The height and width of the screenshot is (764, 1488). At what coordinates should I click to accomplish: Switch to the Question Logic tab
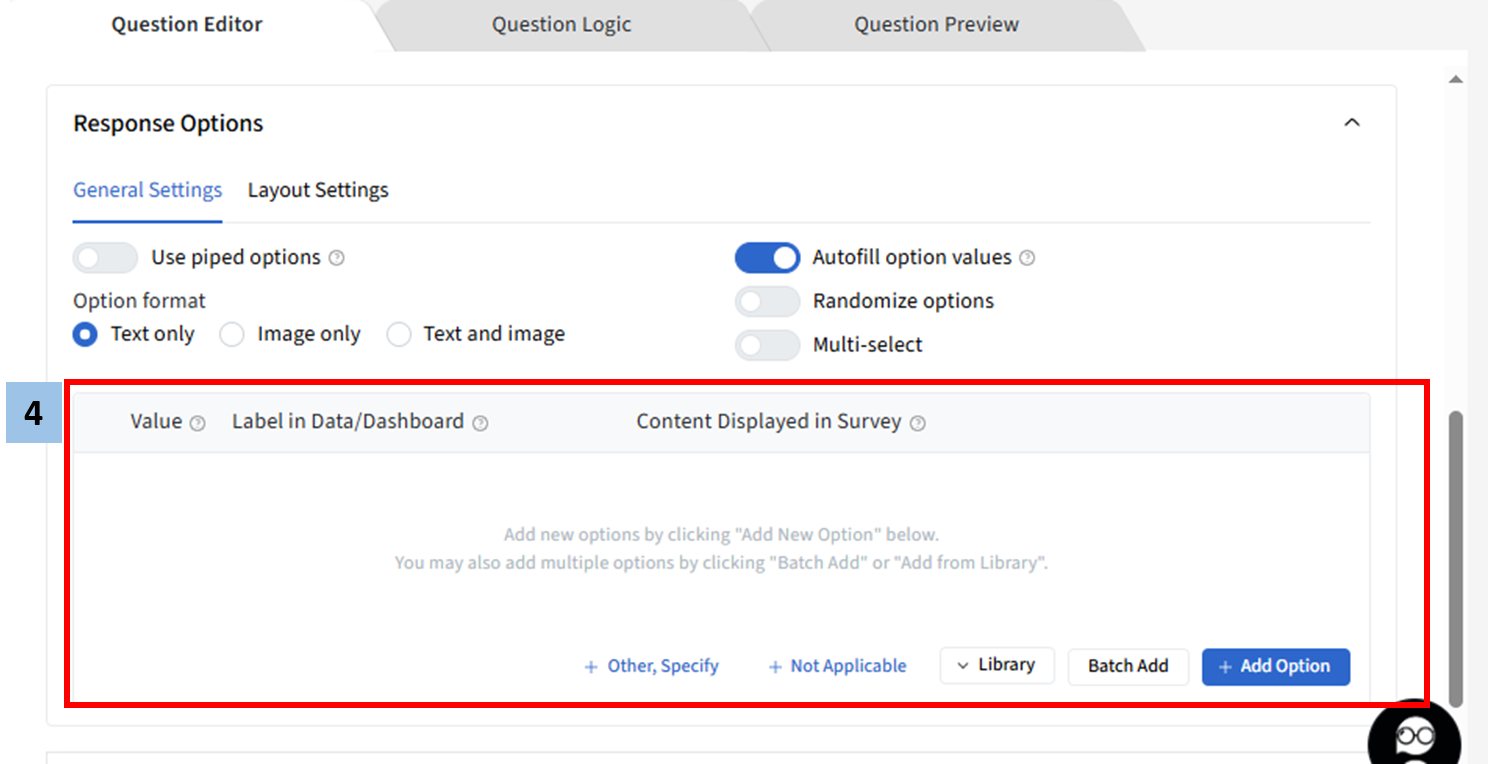coord(561,25)
